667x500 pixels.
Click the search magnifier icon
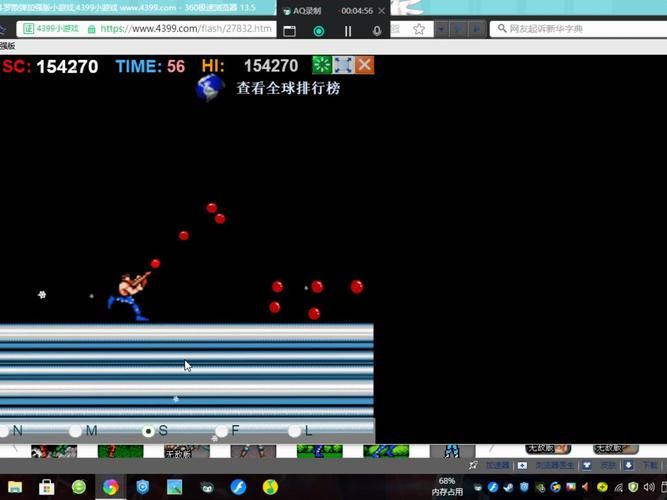pyautogui.click(x=502, y=29)
